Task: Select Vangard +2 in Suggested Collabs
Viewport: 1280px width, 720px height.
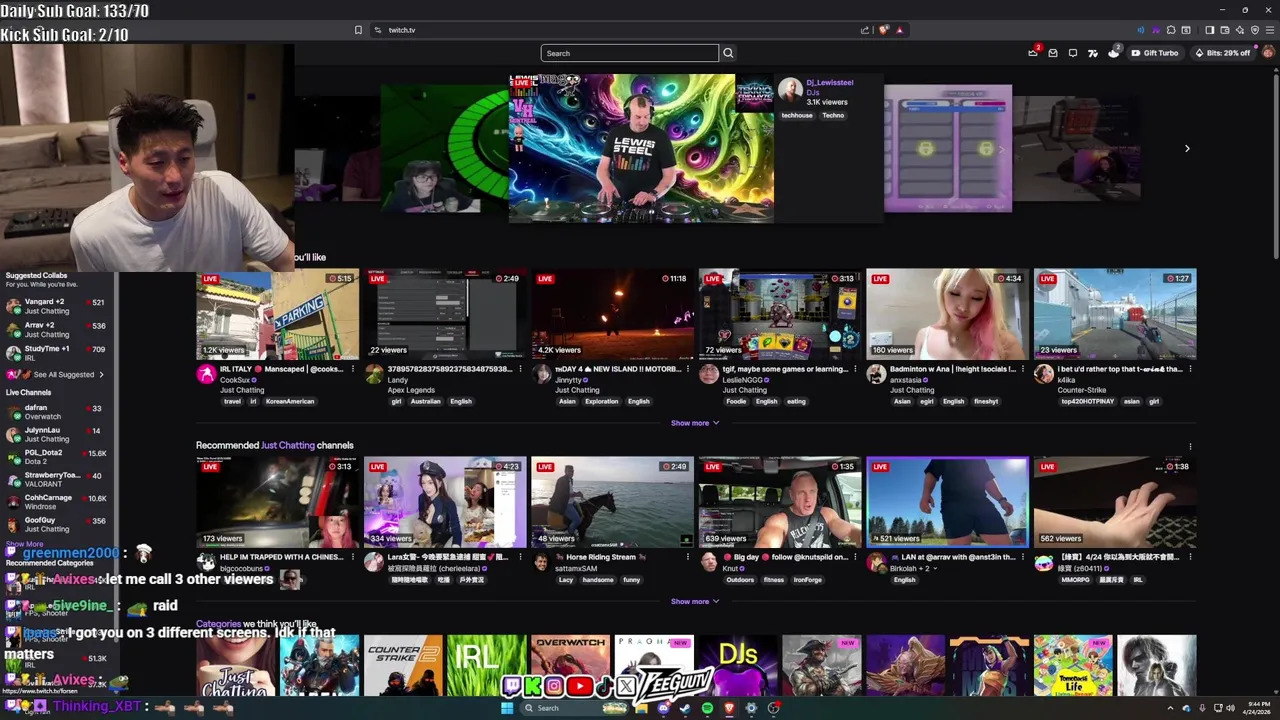Action: coord(55,306)
